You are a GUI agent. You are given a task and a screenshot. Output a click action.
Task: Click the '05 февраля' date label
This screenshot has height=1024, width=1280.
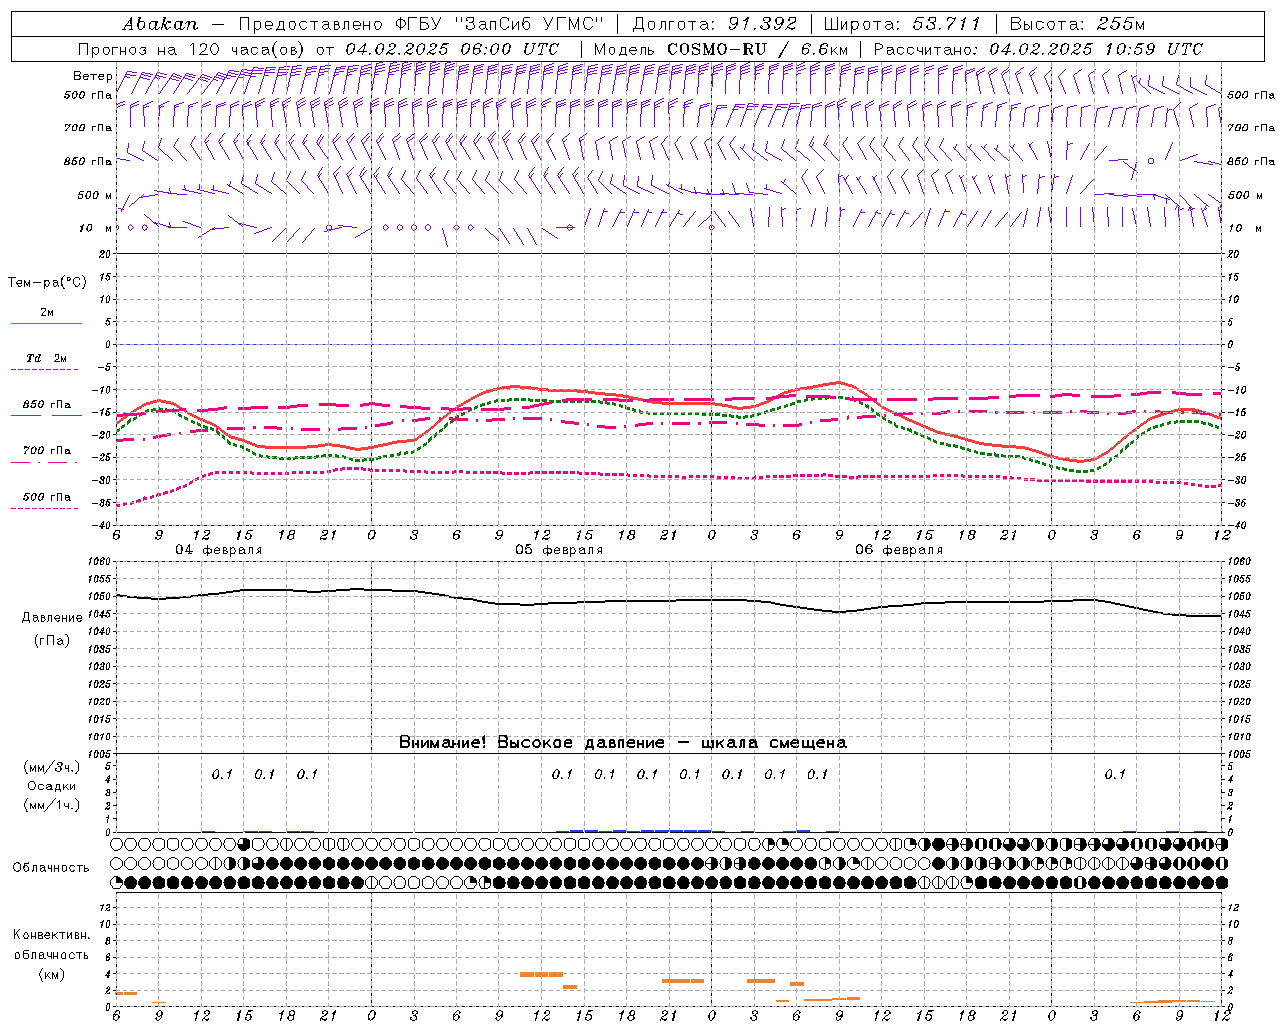click(x=559, y=550)
